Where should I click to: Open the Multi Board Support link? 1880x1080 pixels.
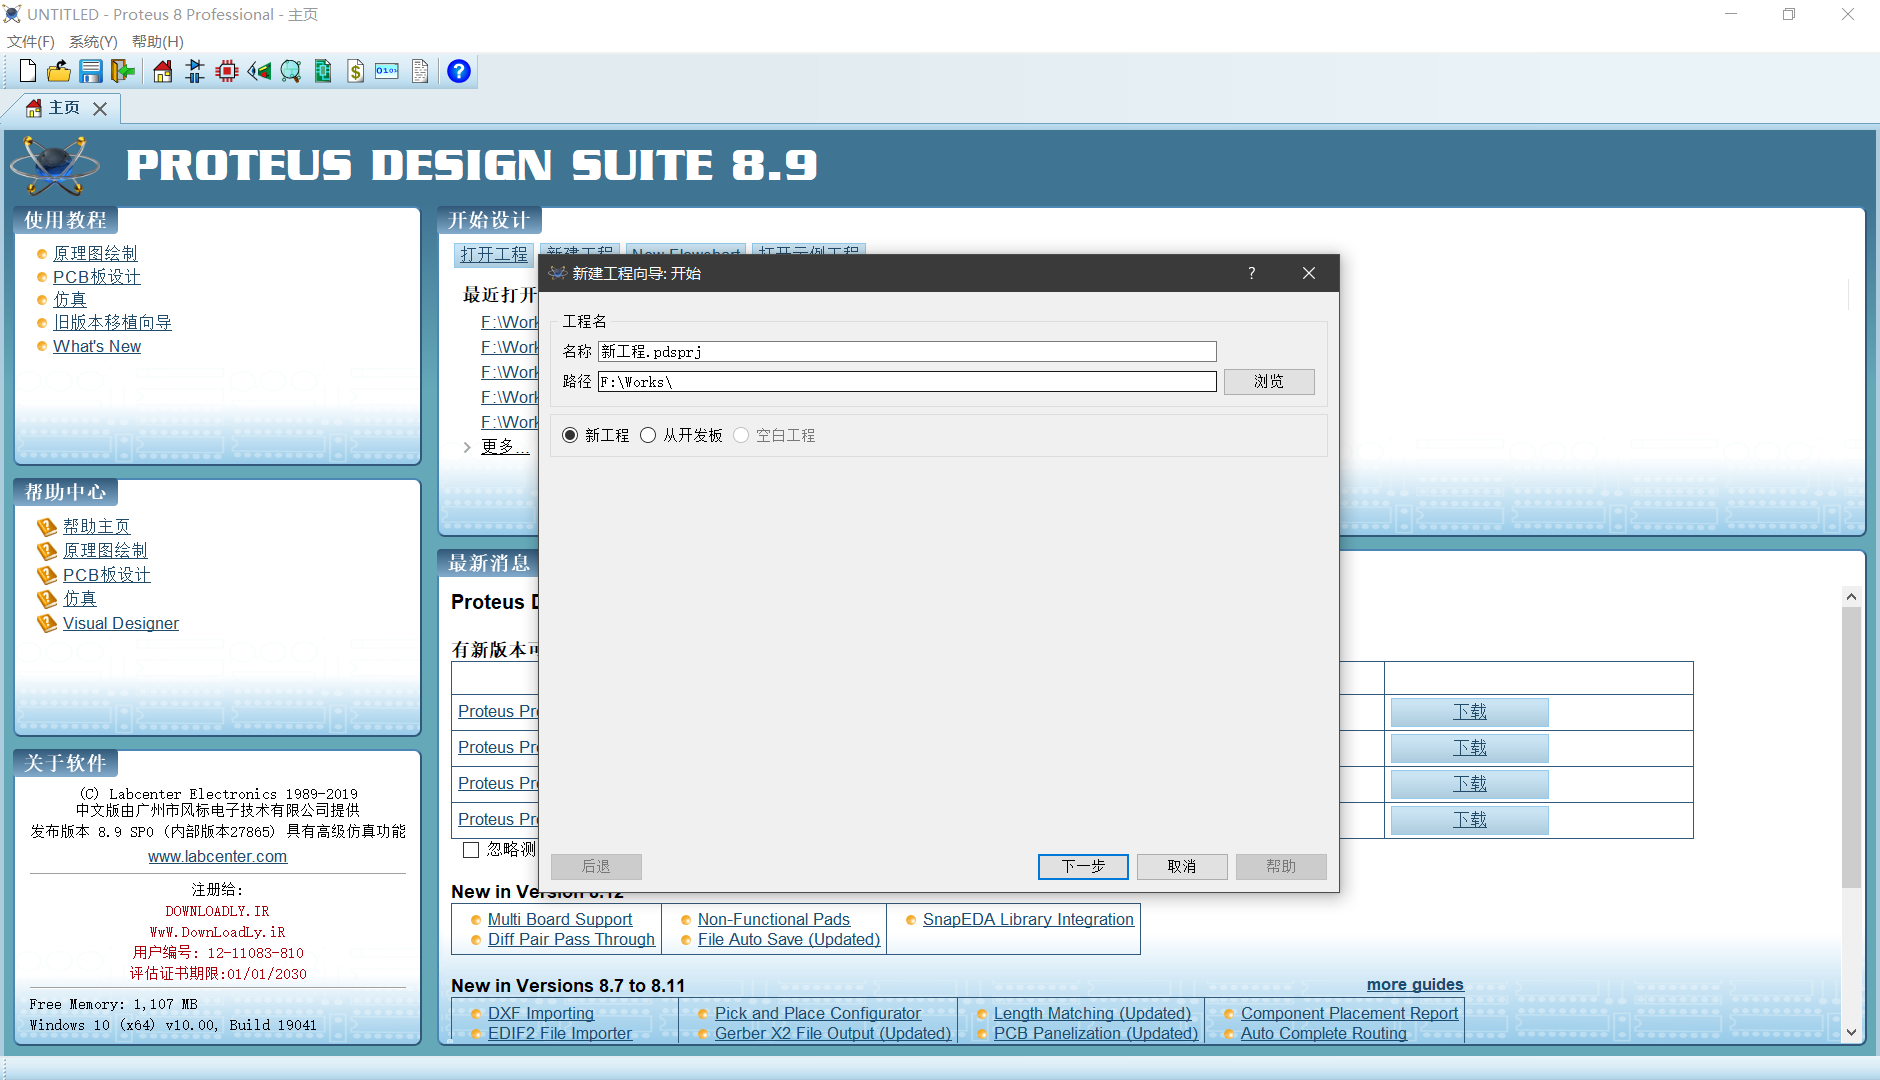[560, 919]
